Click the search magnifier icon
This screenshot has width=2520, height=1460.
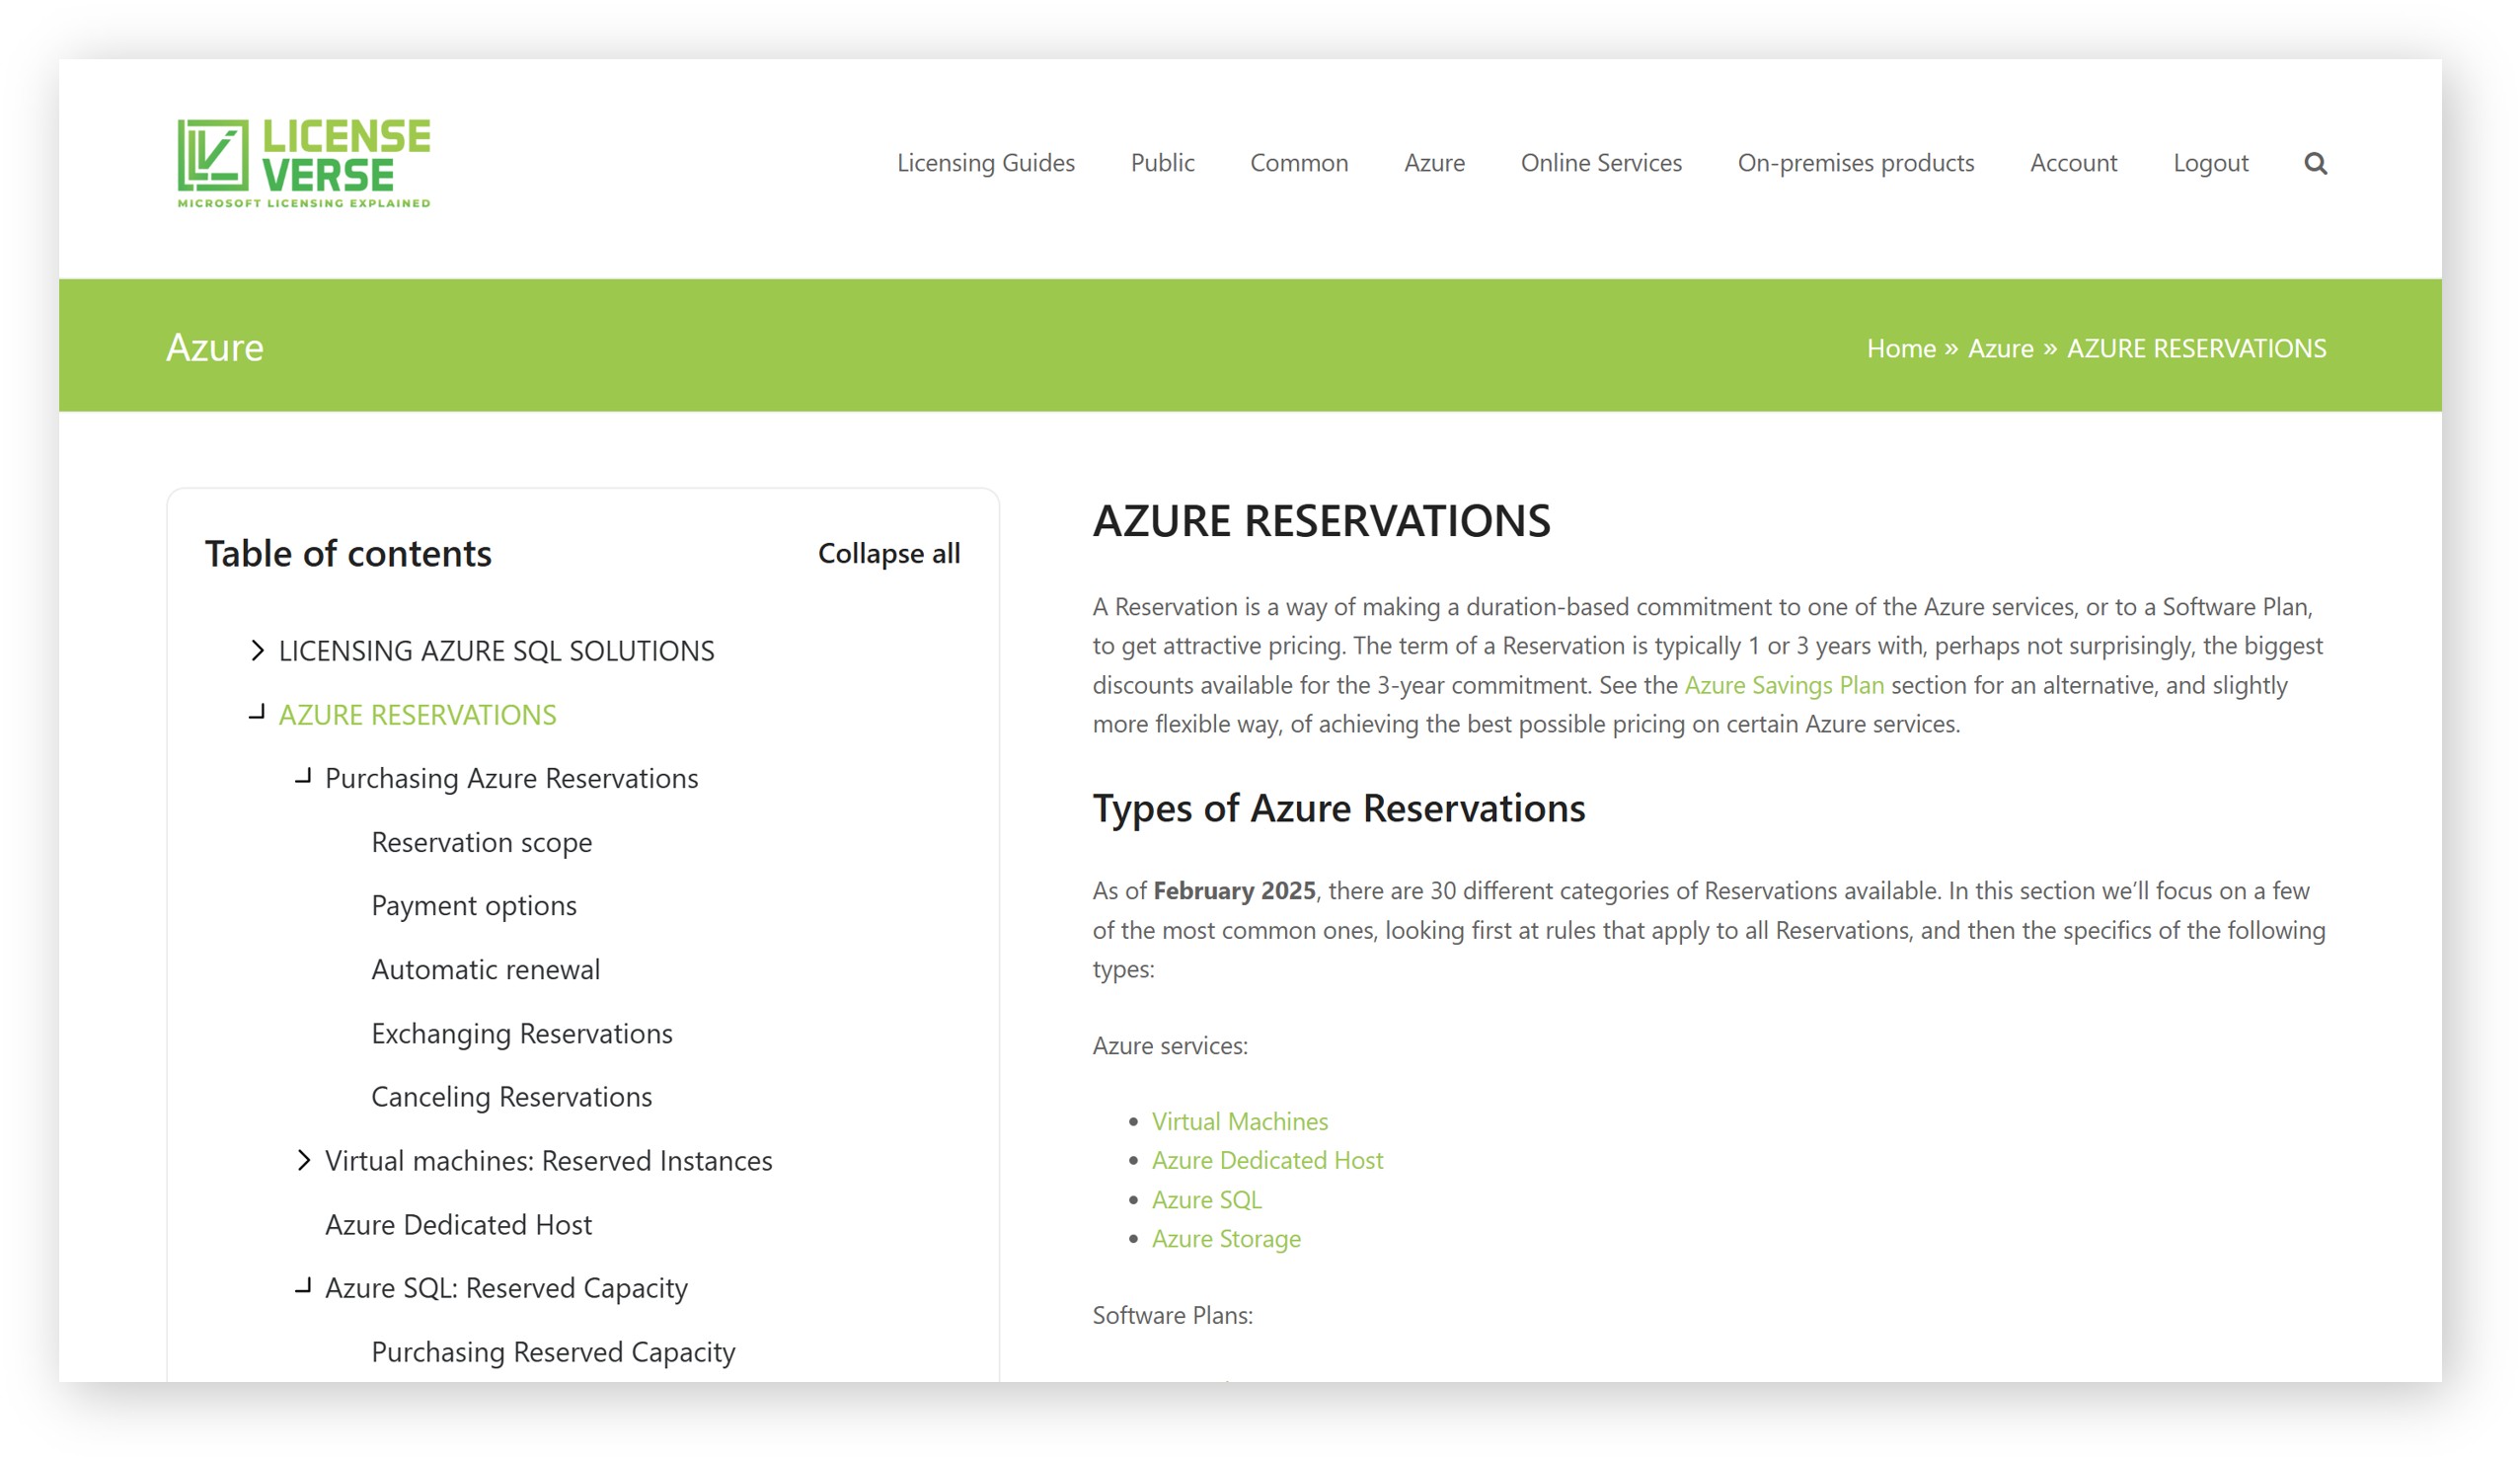click(2314, 163)
